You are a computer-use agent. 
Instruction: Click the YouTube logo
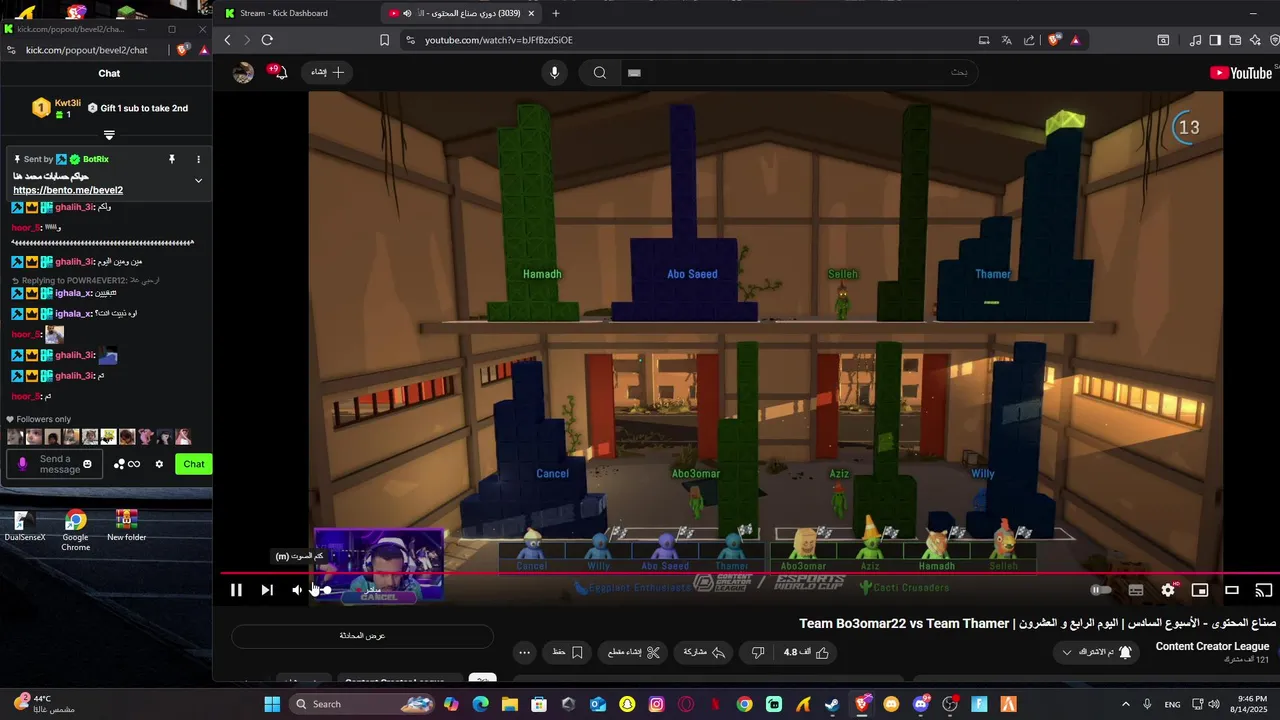[1241, 72]
